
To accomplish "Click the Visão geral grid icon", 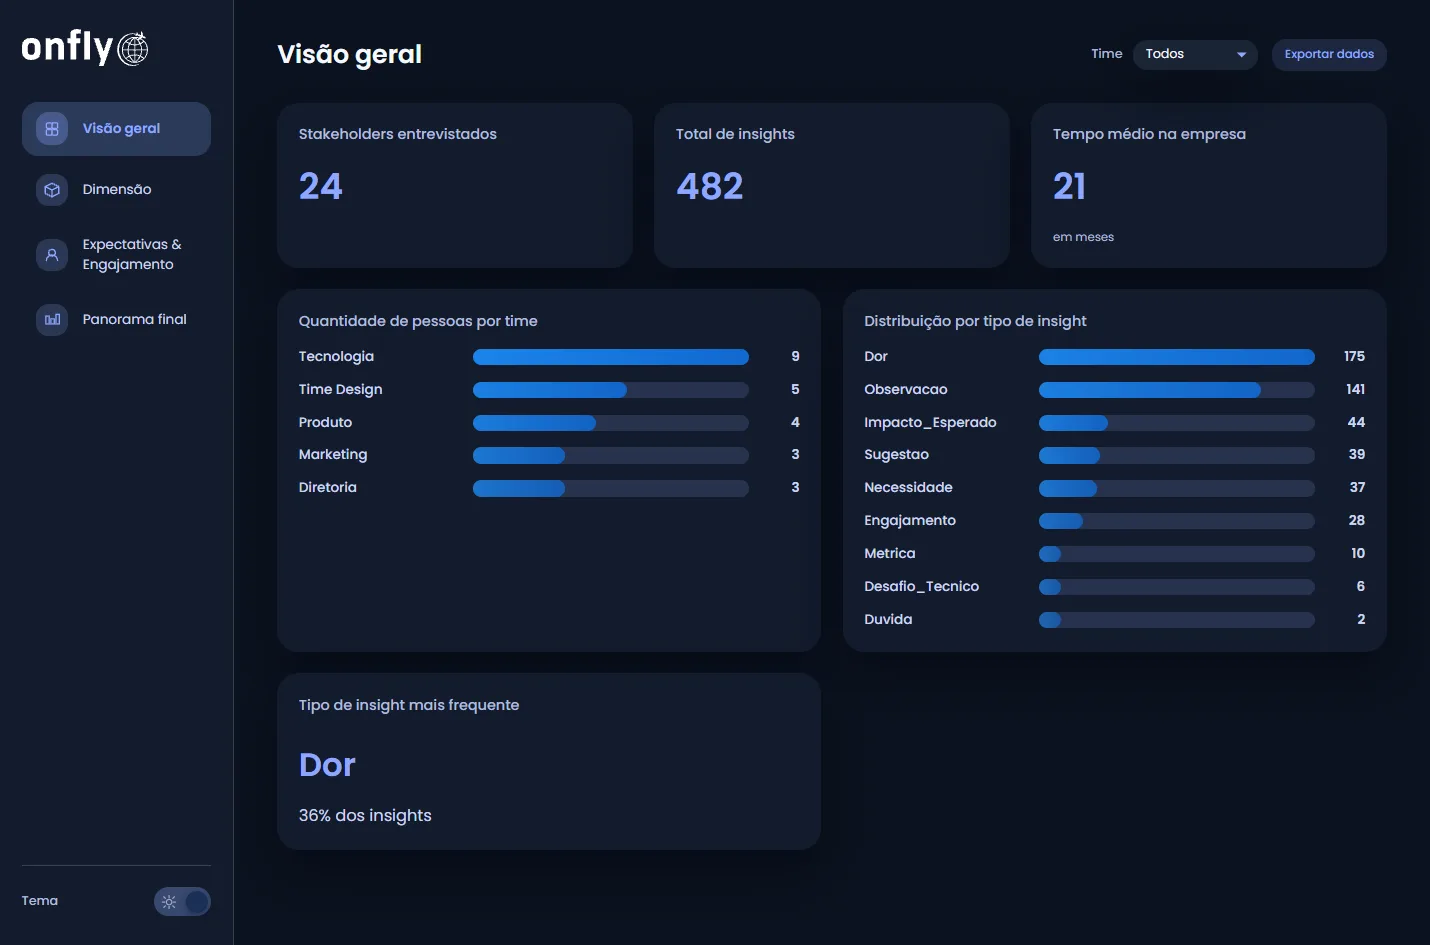I will (x=52, y=129).
